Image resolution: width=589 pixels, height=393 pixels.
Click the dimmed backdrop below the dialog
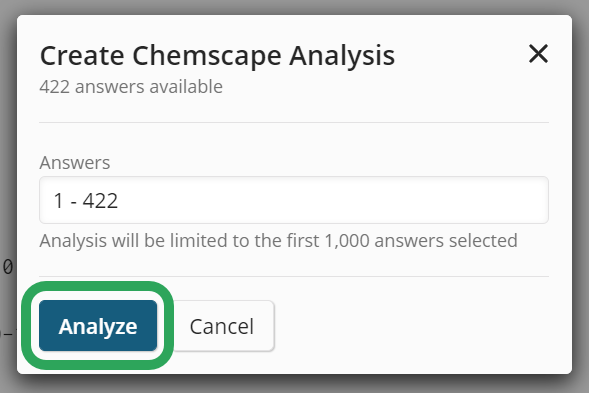pyautogui.click(x=294, y=385)
